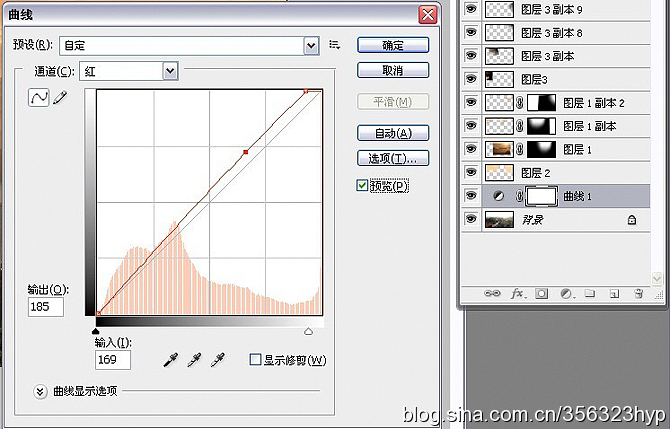The width and height of the screenshot is (670, 429).
Task: Select the bottom-left curve endpoint
Action: [98, 314]
